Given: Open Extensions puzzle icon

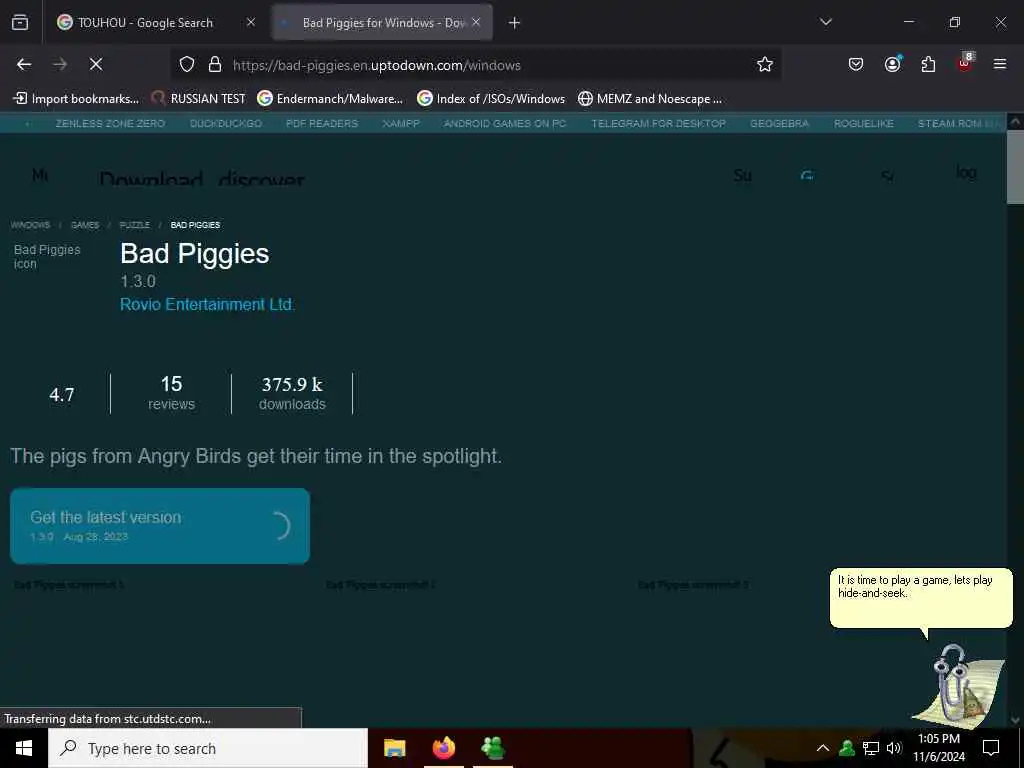Looking at the screenshot, I should (x=928, y=65).
